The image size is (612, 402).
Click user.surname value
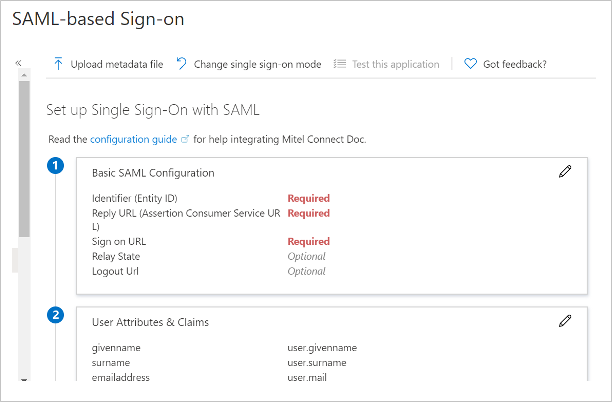(317, 363)
